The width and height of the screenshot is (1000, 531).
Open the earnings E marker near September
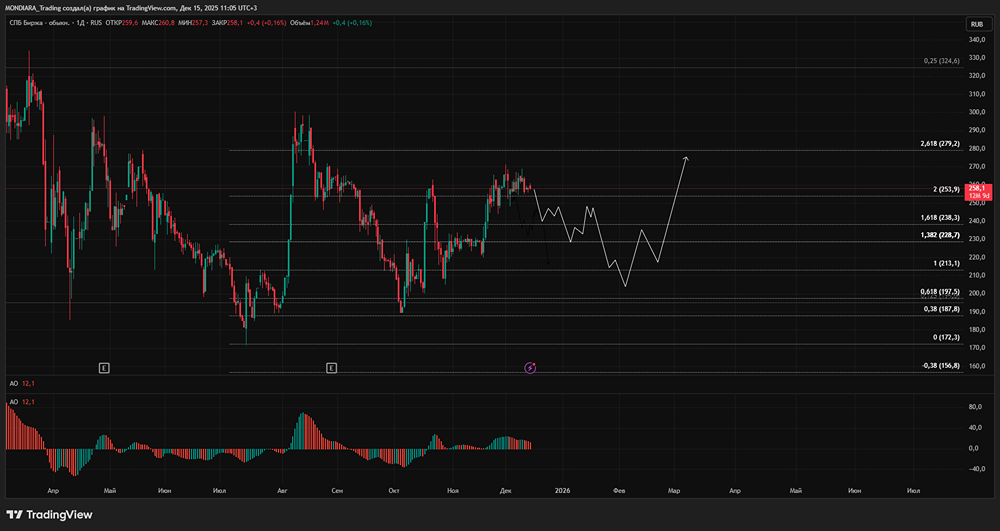[x=331, y=368]
